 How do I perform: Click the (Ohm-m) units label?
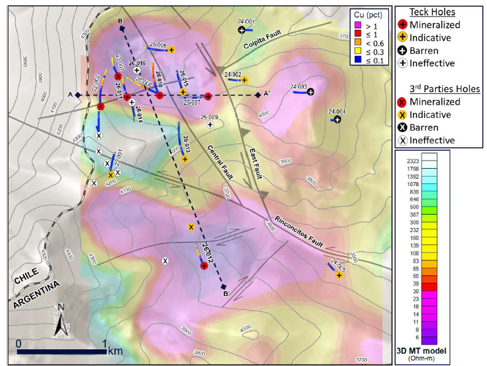[x=421, y=359]
